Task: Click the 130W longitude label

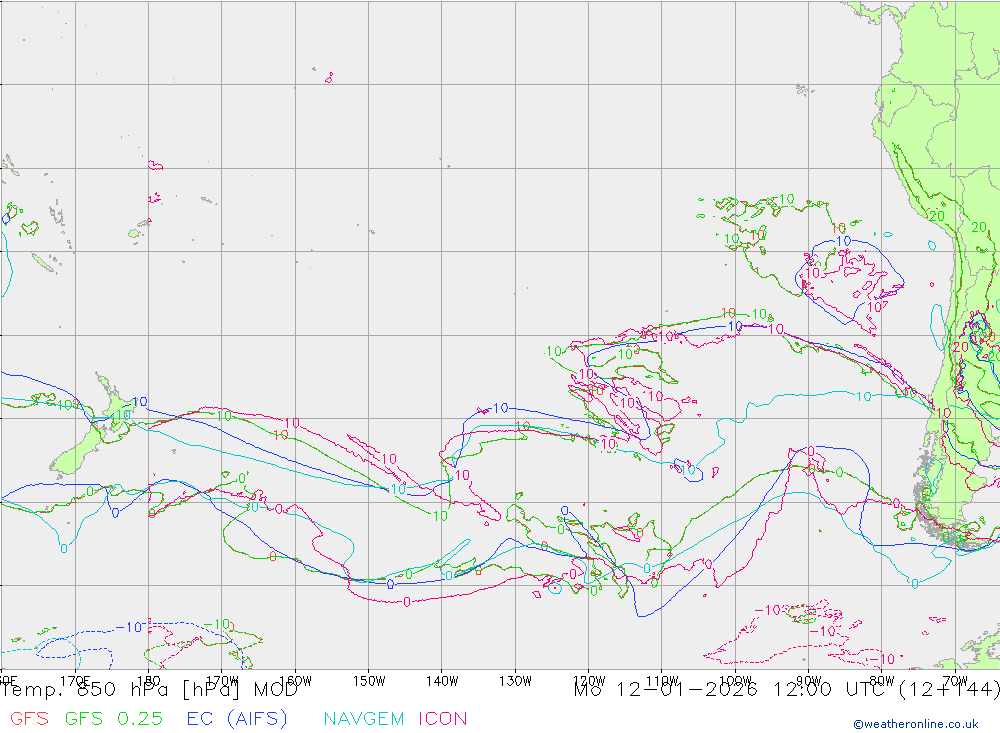Action: (x=515, y=681)
